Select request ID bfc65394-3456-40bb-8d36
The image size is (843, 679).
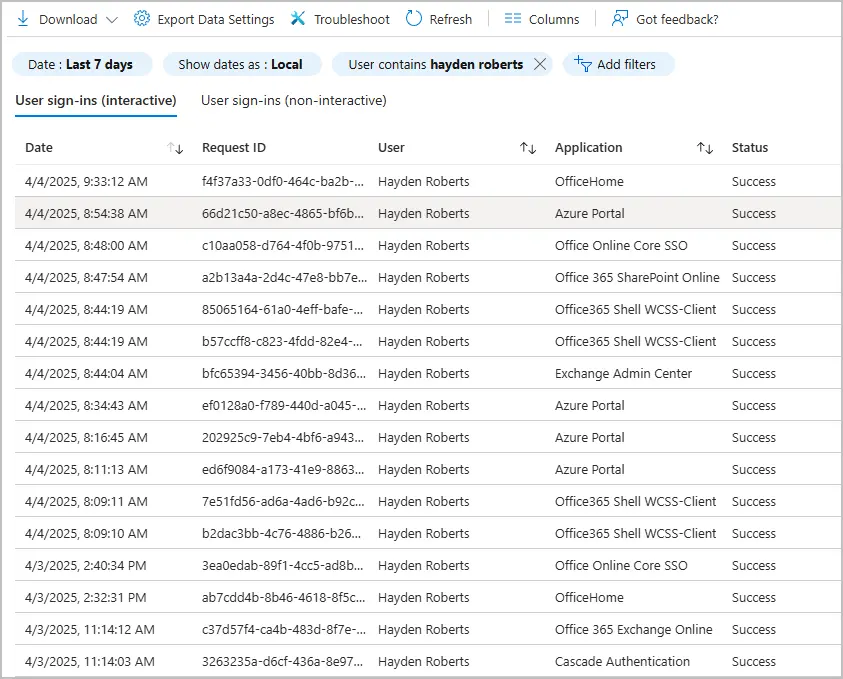click(284, 374)
